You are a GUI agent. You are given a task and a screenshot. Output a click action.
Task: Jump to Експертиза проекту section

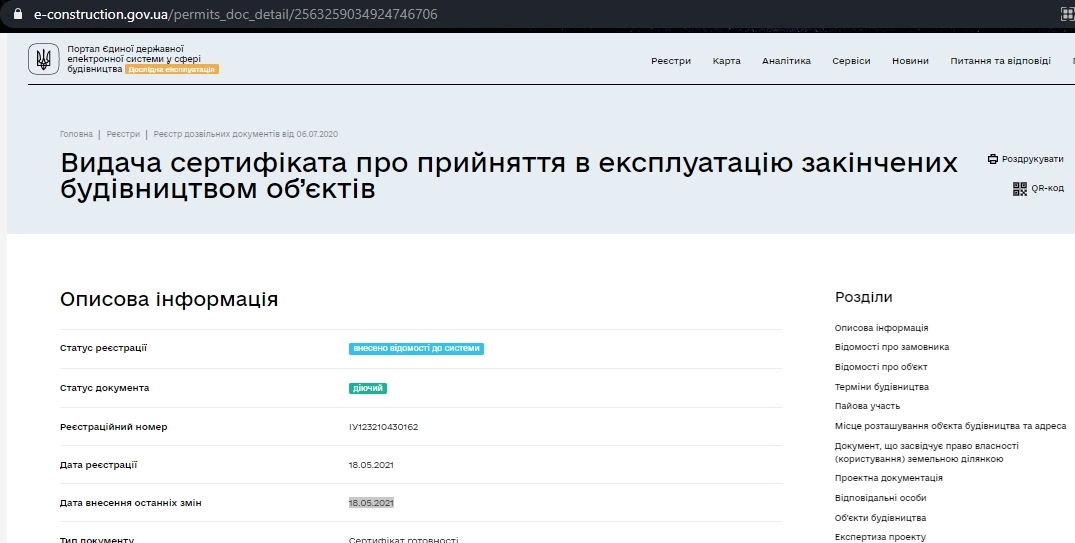pos(880,537)
